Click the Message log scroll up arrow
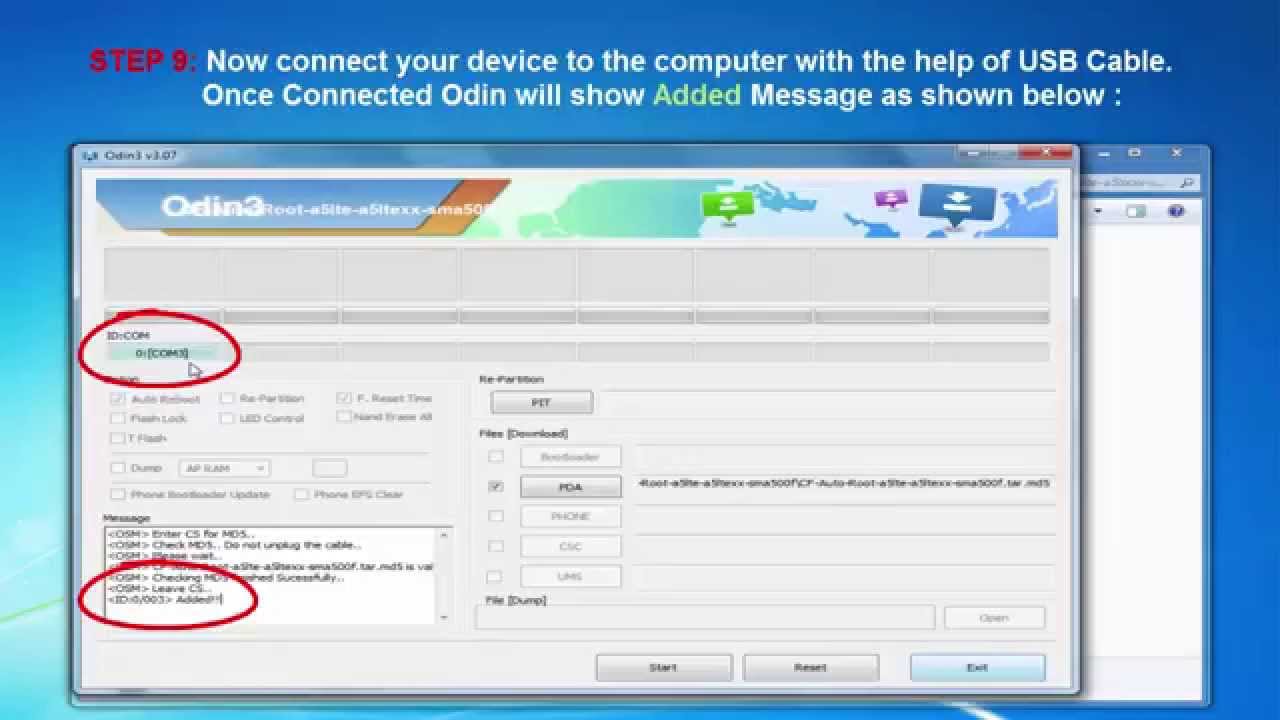Screen dimensions: 1280x720 tap(444, 535)
